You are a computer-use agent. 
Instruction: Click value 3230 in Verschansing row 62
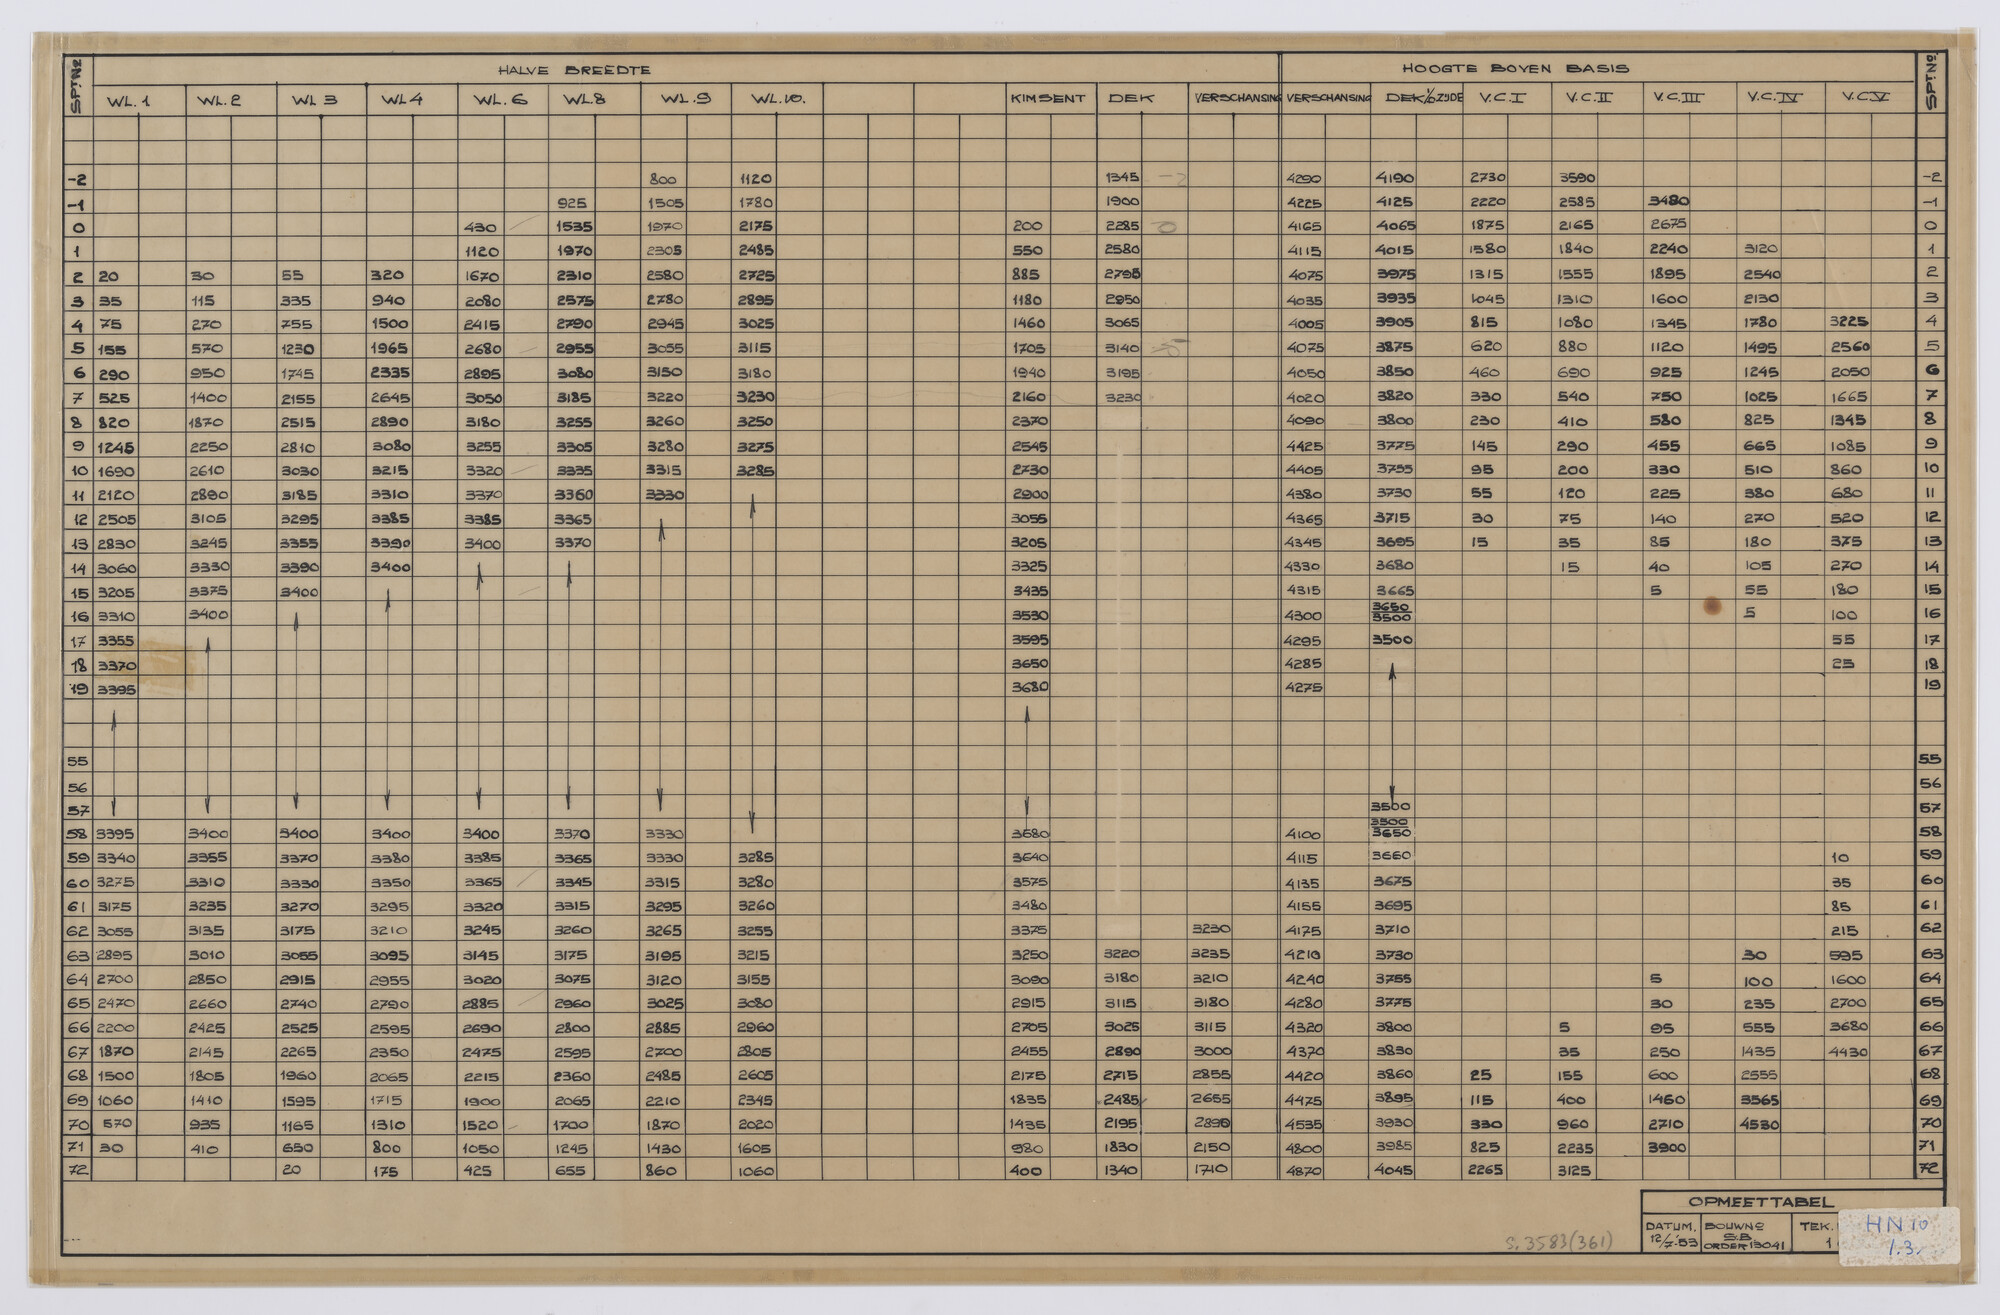[1211, 929]
